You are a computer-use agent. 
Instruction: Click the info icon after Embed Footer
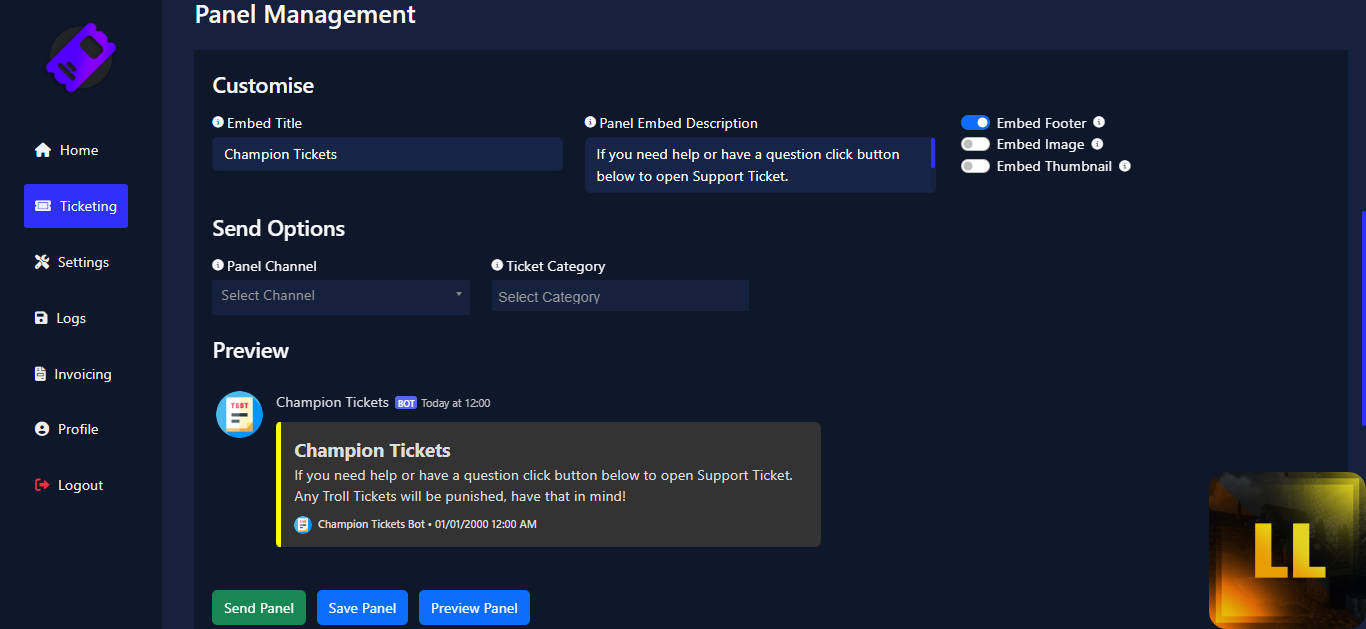(x=1099, y=122)
